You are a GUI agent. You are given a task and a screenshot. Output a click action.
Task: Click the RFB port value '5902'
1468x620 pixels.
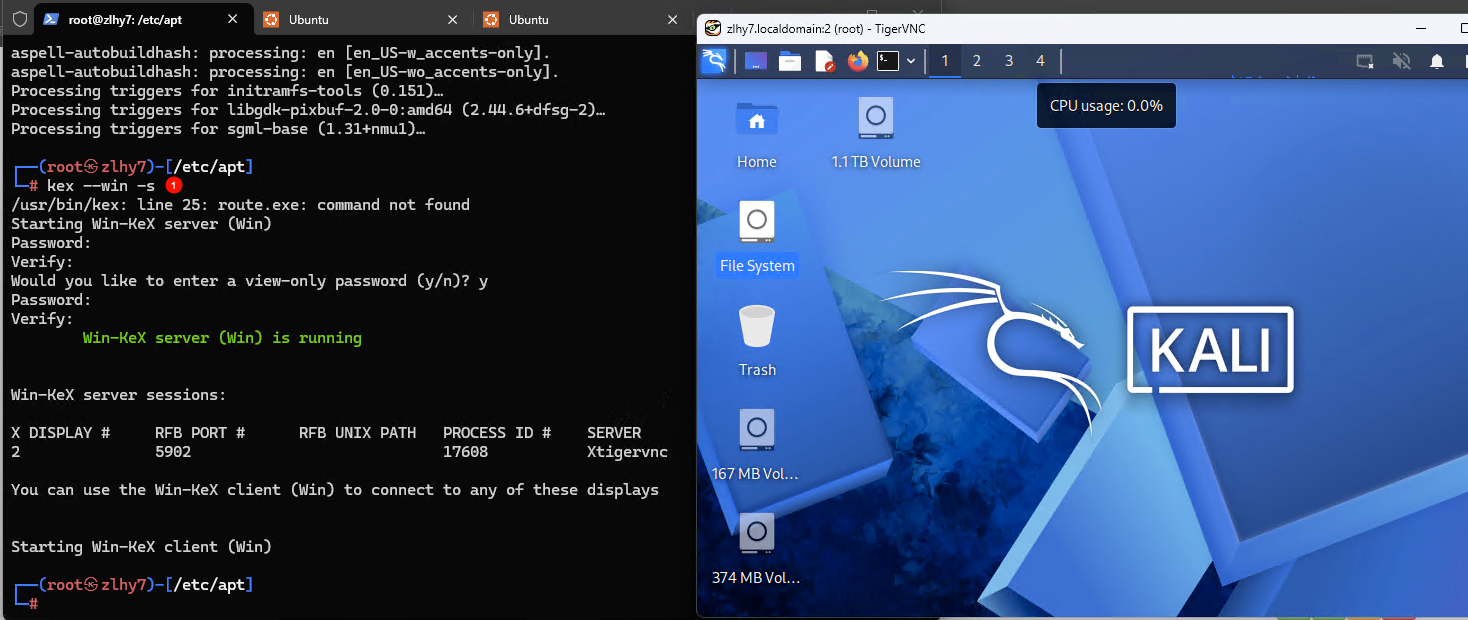(173, 452)
